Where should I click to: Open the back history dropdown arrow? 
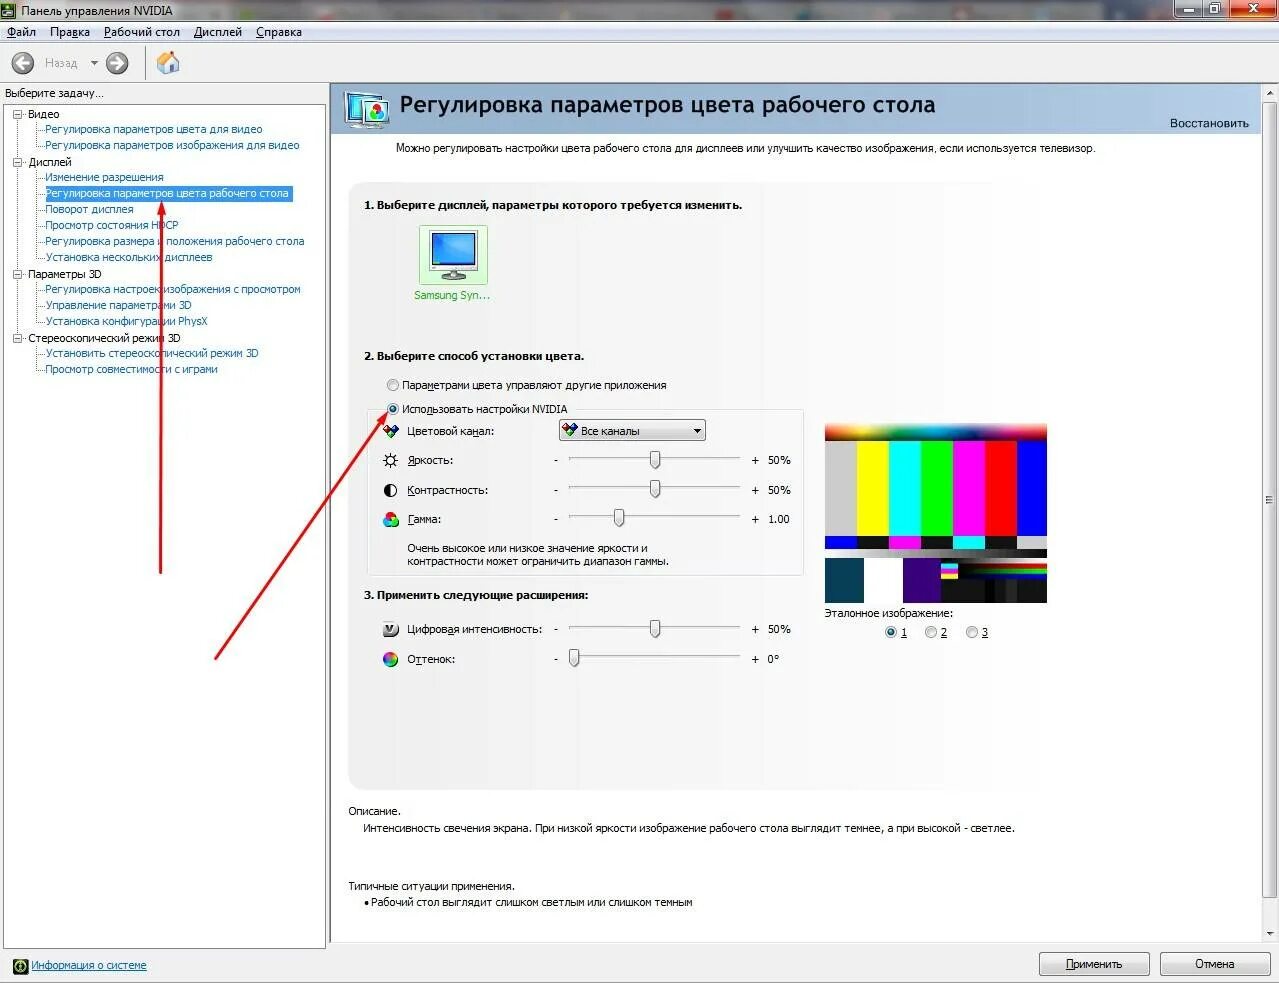pos(94,63)
